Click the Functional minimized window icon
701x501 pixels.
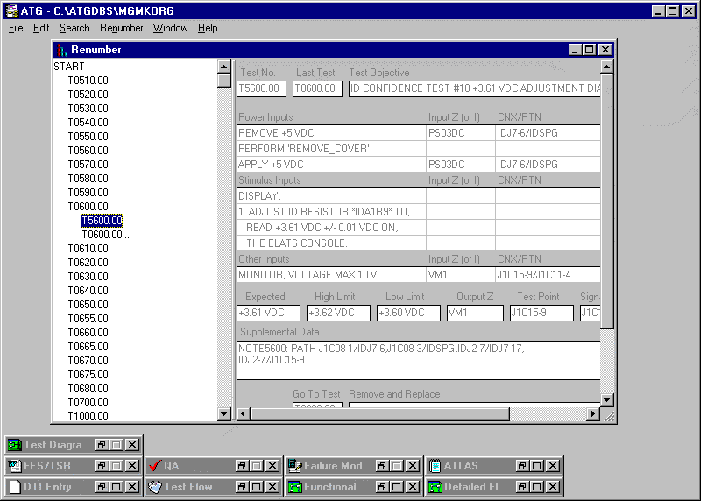click(x=294, y=487)
